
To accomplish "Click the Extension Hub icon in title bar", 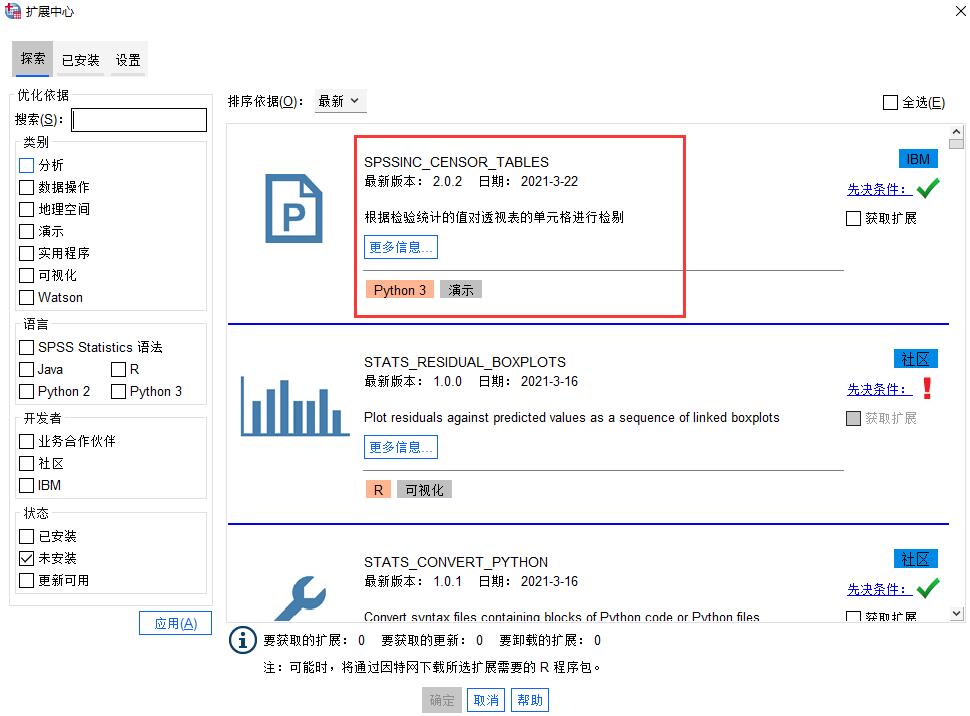I will coord(13,12).
